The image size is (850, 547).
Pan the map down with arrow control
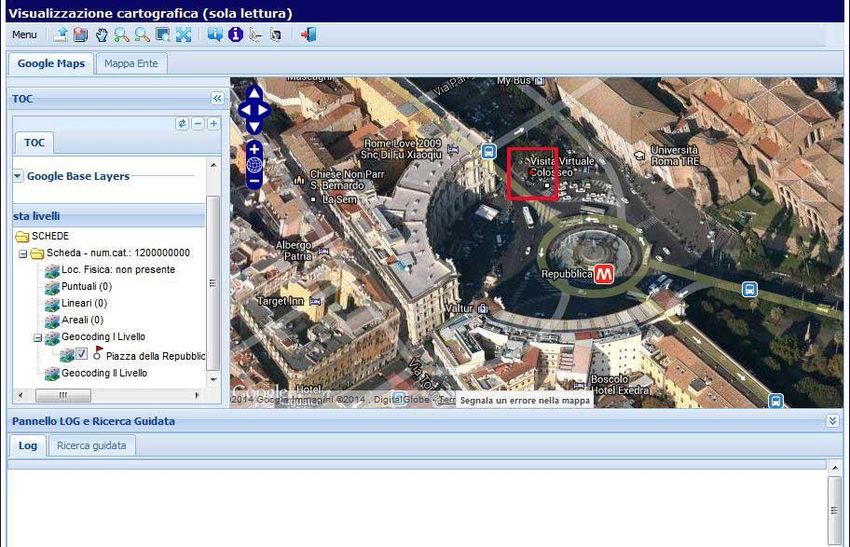coord(255,127)
